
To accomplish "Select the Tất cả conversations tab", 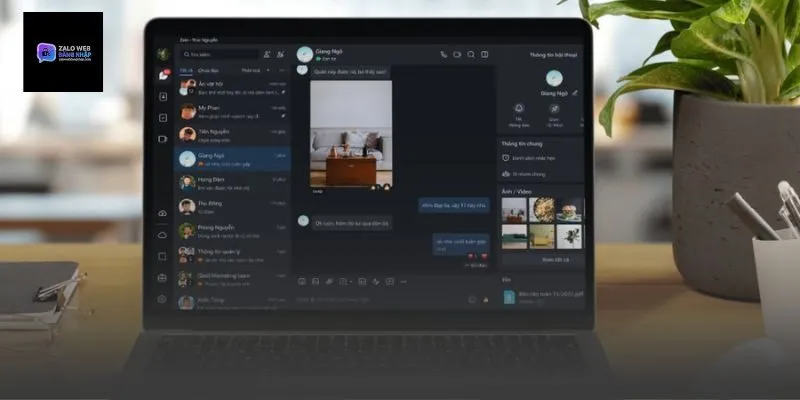I will click(185, 70).
